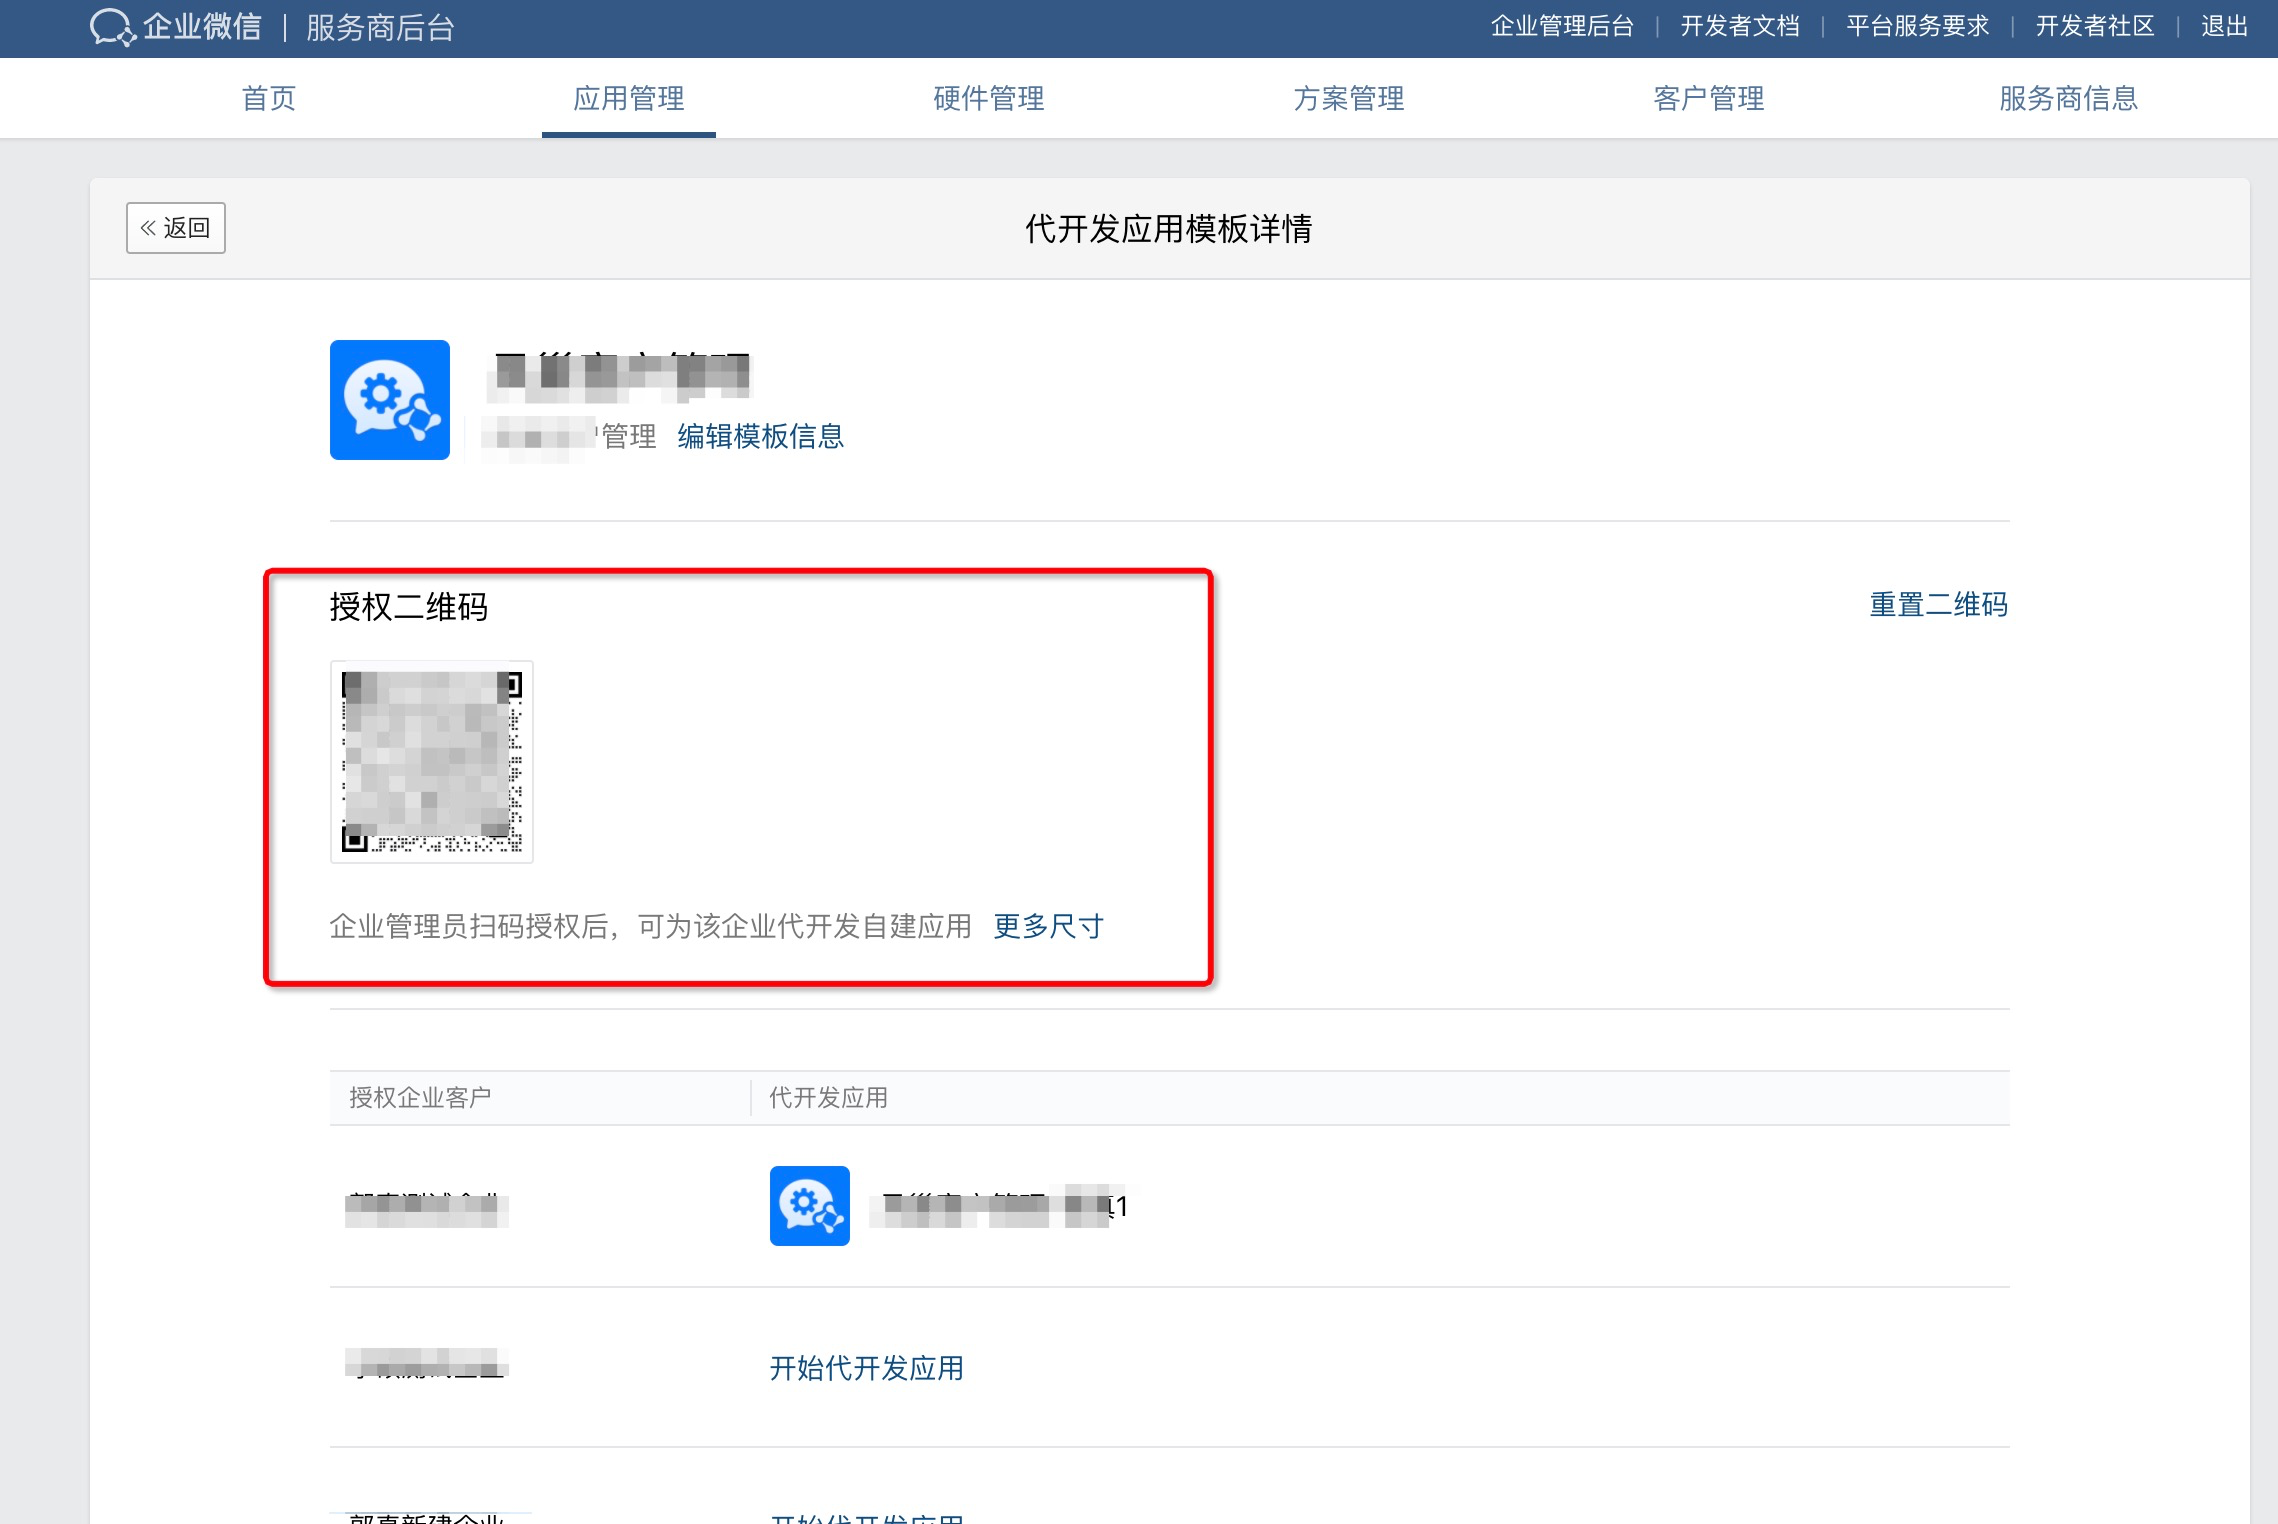Select the 方案管理 tab
This screenshot has height=1524, width=2278.
click(x=1349, y=98)
